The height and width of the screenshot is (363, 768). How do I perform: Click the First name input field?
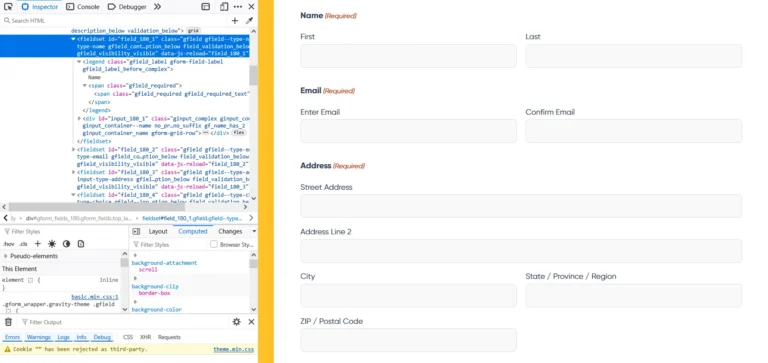(408, 56)
